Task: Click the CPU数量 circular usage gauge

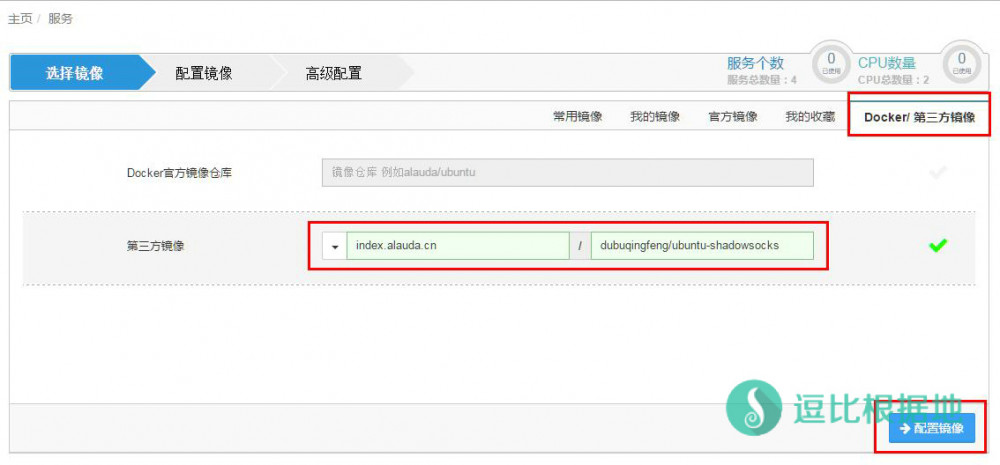Action: 961,63
